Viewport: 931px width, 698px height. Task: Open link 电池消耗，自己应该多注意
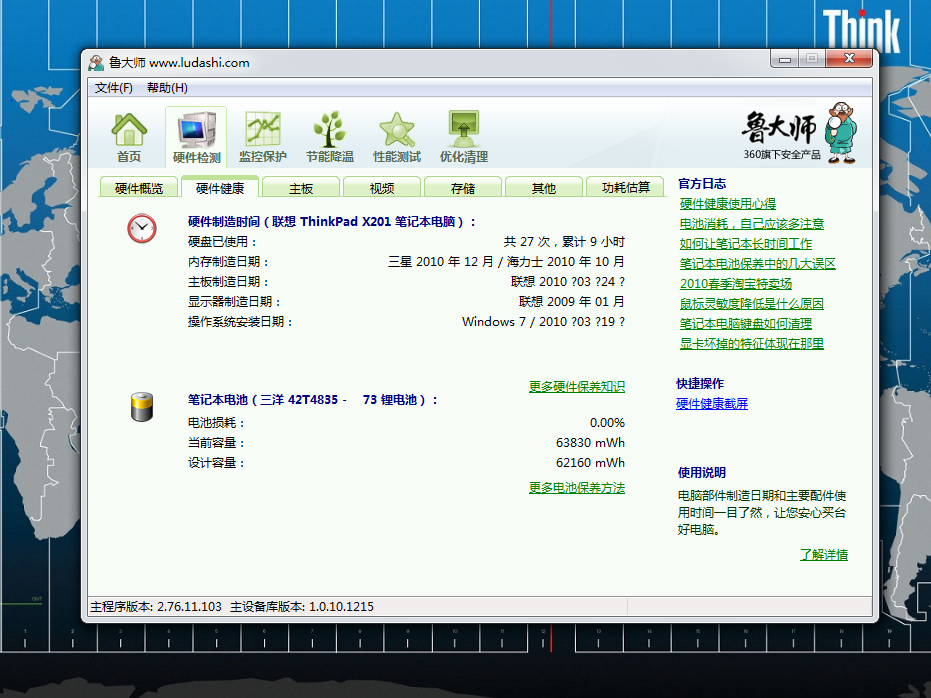click(x=752, y=224)
